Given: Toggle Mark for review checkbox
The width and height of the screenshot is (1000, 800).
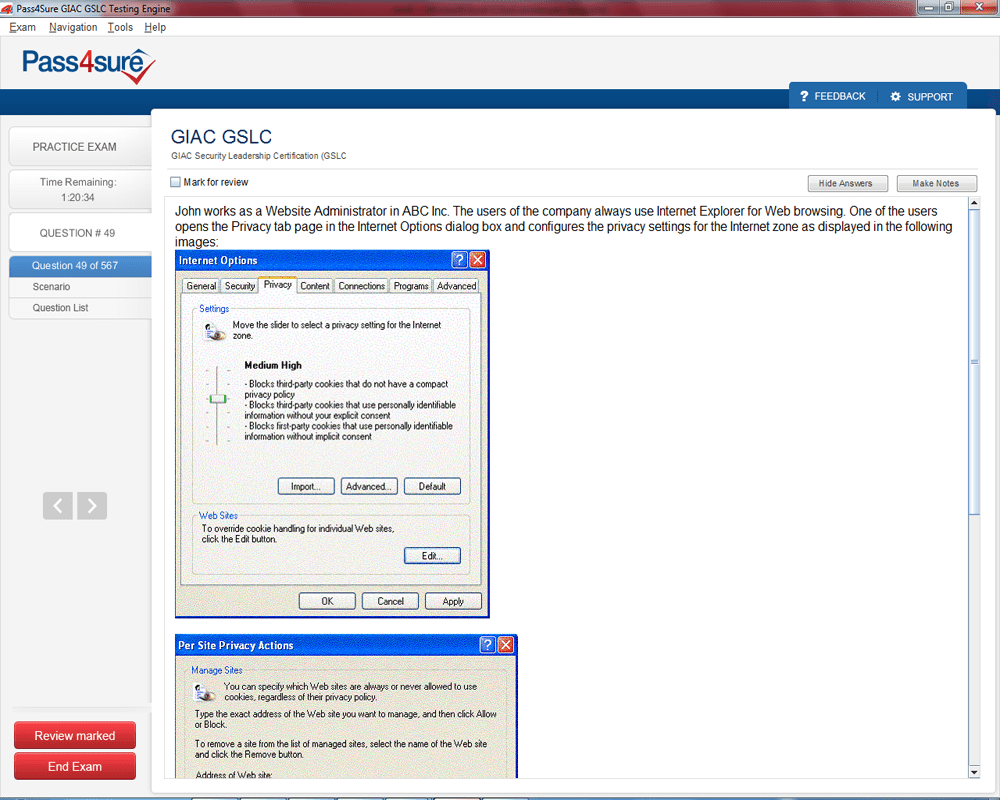Looking at the screenshot, I should pyautogui.click(x=175, y=182).
